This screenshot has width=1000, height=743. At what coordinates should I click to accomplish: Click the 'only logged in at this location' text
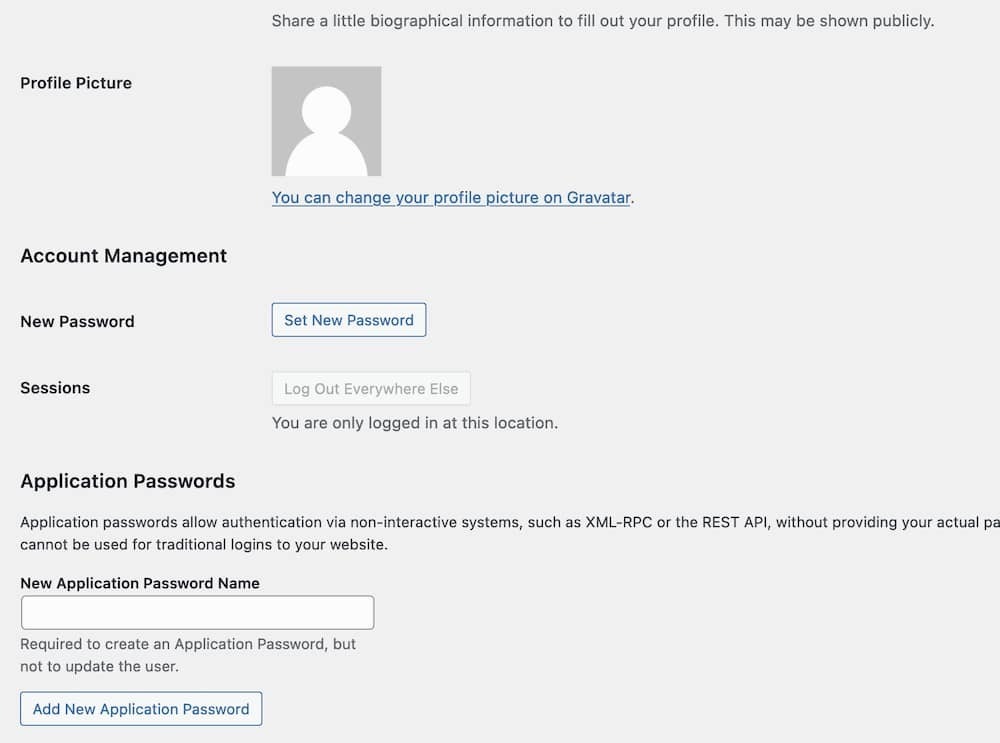(414, 423)
